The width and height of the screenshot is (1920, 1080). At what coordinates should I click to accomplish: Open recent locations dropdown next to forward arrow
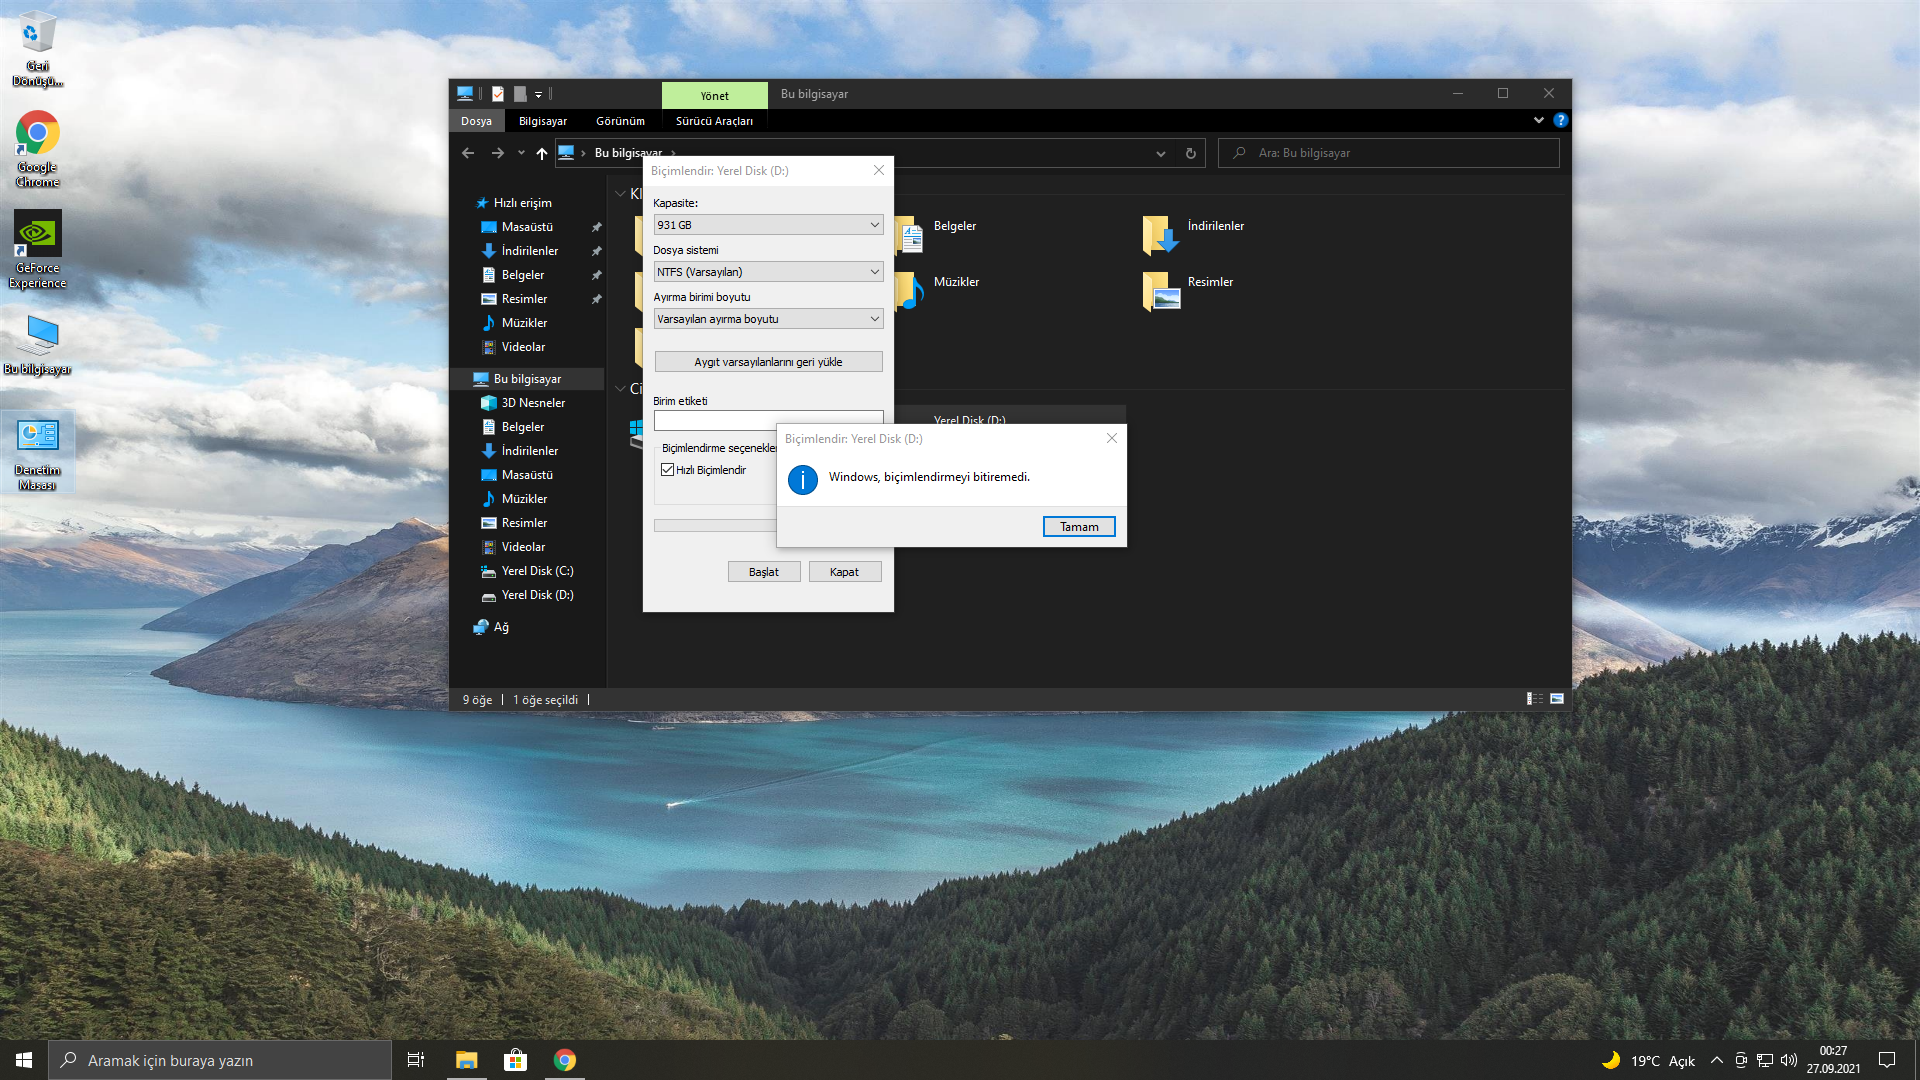(x=521, y=153)
